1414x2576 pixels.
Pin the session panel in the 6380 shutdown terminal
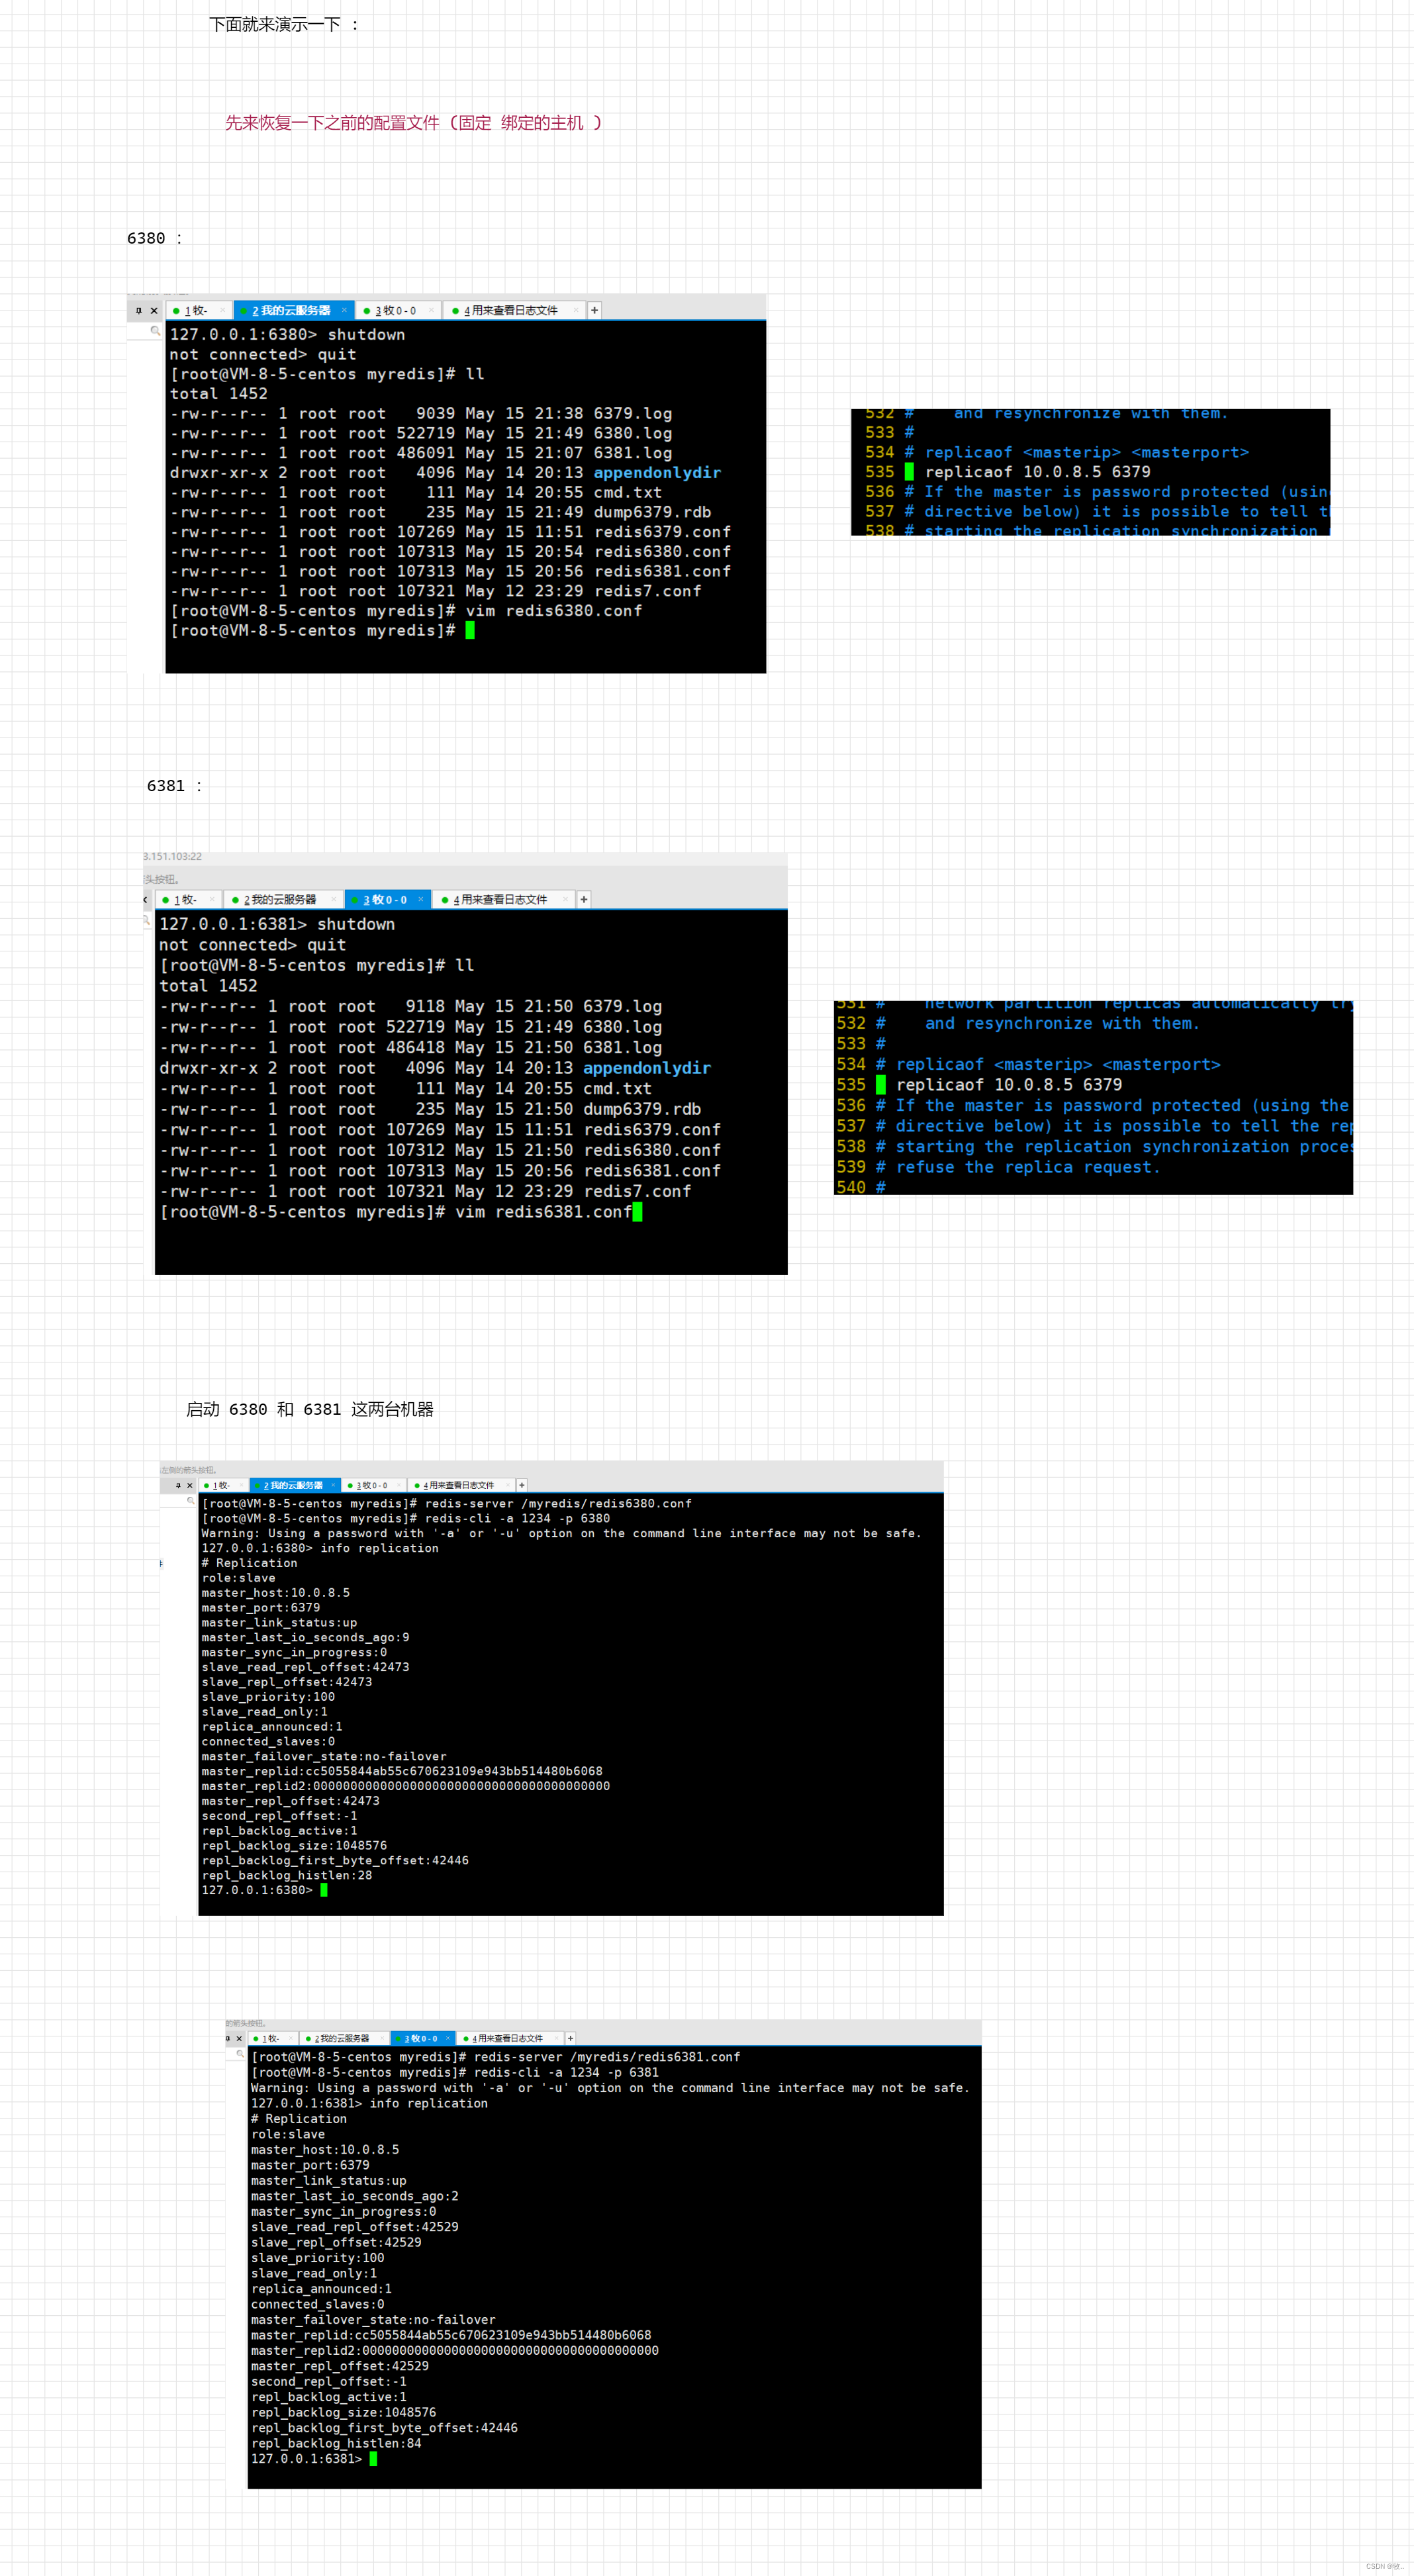pos(139,311)
